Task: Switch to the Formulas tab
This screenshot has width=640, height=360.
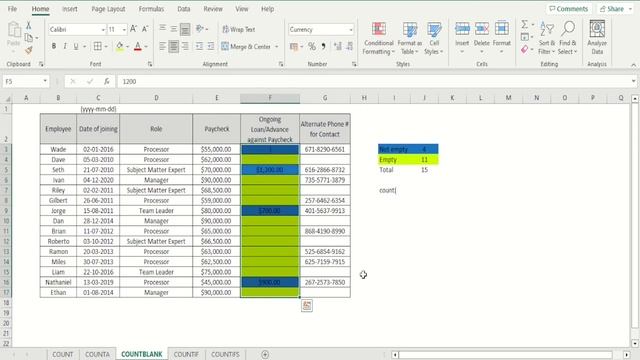Action: coord(151,9)
